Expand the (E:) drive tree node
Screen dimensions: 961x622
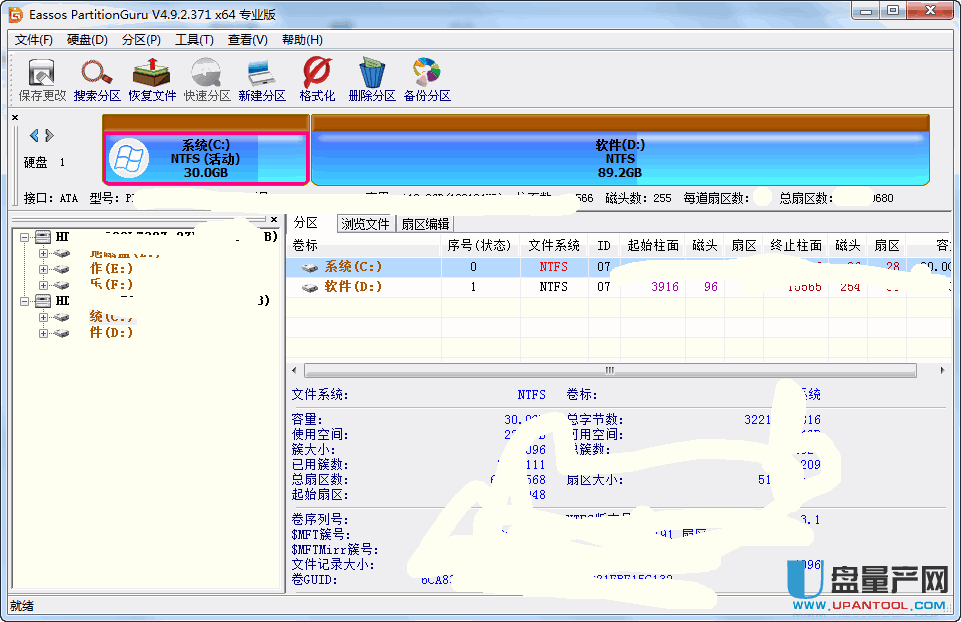coord(43,269)
